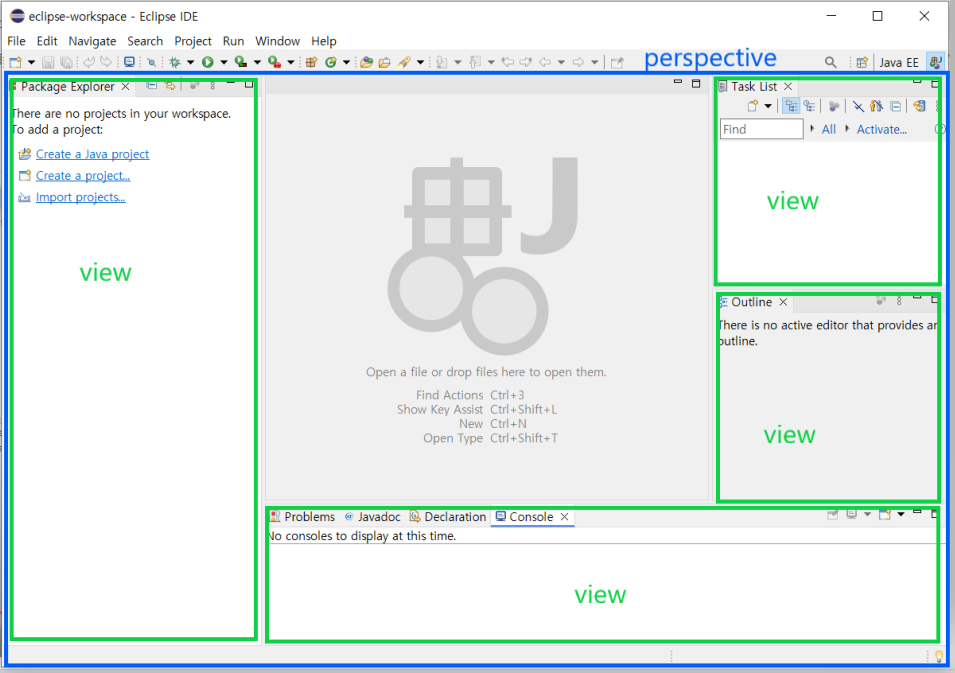Viewport: 955px width, 673px height.
Task: Expand the Coverage dropdown arrow
Action: tap(257, 62)
